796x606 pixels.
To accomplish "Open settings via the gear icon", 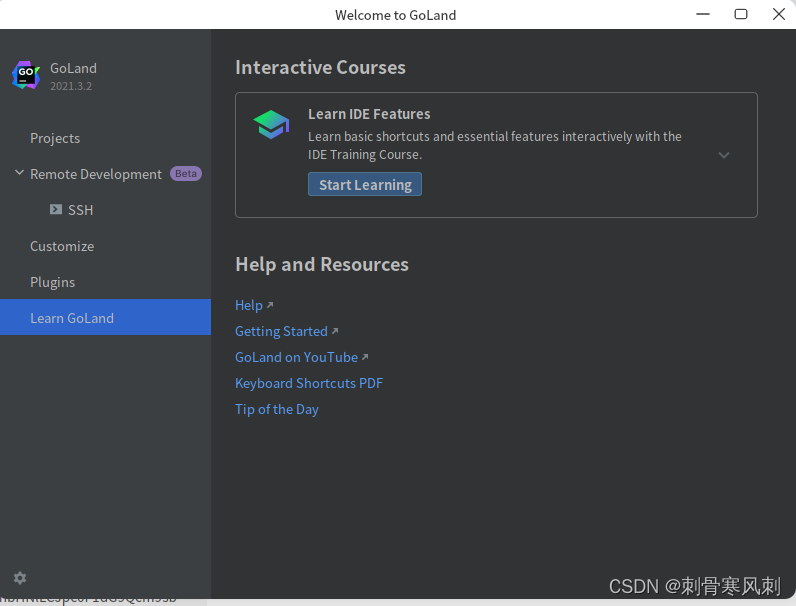I will pos(20,578).
